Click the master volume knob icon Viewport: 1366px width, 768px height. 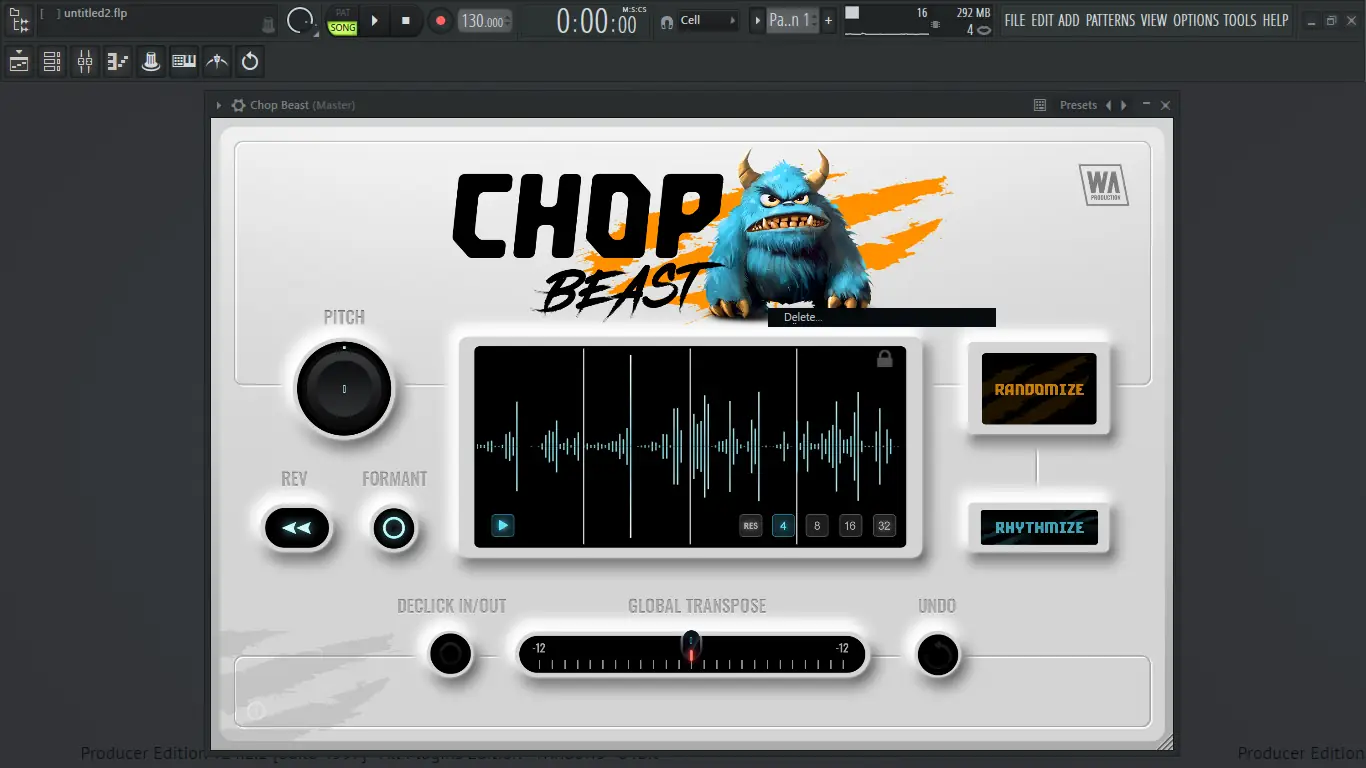coord(299,20)
